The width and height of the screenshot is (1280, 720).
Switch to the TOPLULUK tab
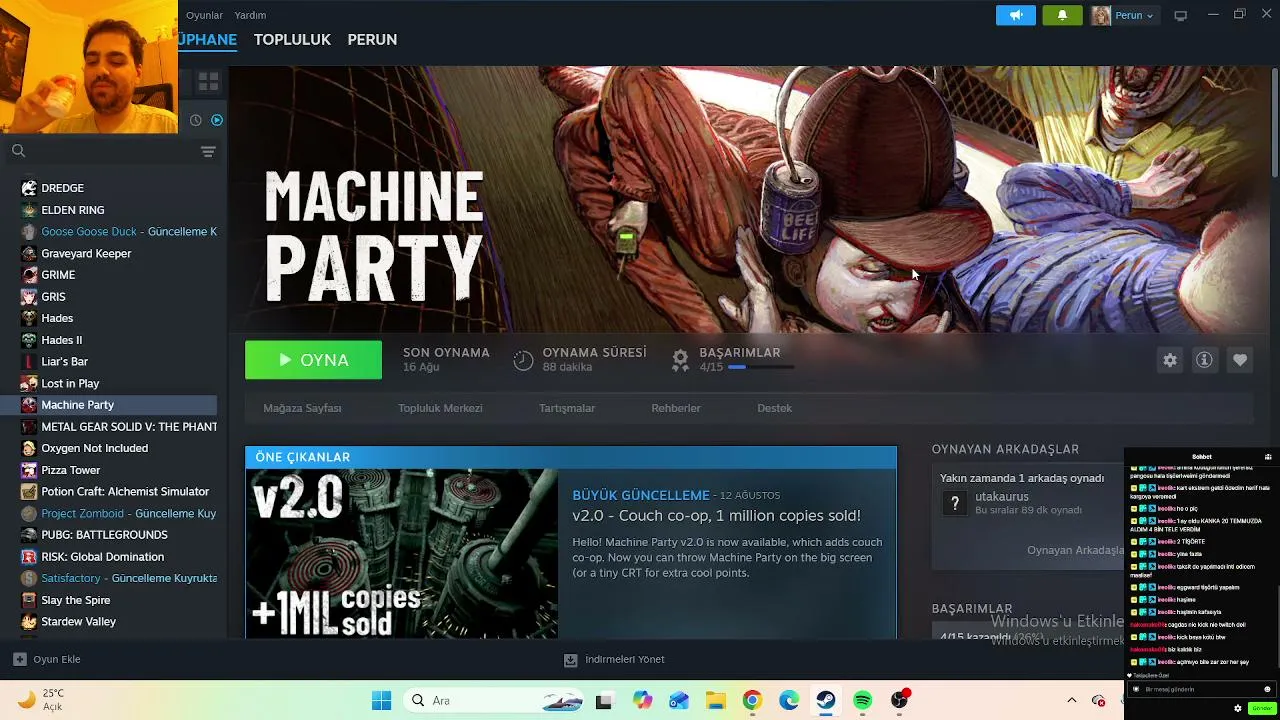click(x=292, y=40)
